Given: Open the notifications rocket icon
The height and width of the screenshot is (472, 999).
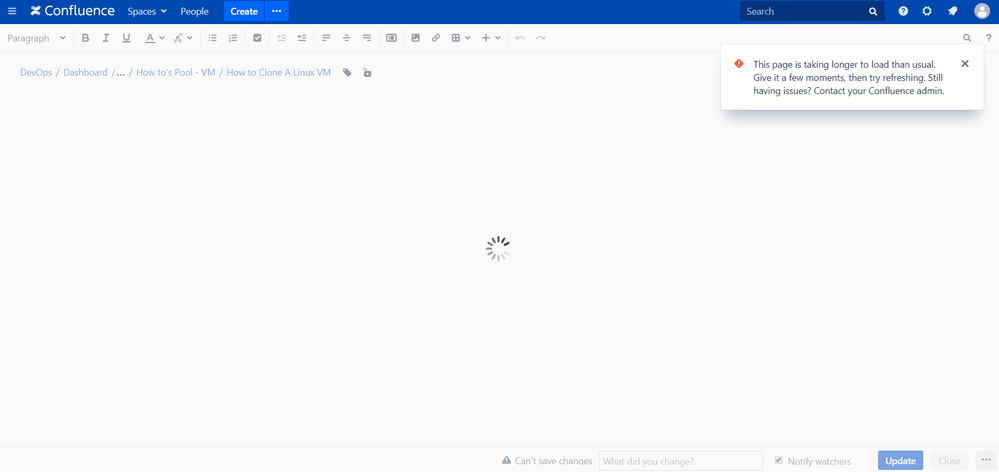Looking at the screenshot, I should pos(952,11).
